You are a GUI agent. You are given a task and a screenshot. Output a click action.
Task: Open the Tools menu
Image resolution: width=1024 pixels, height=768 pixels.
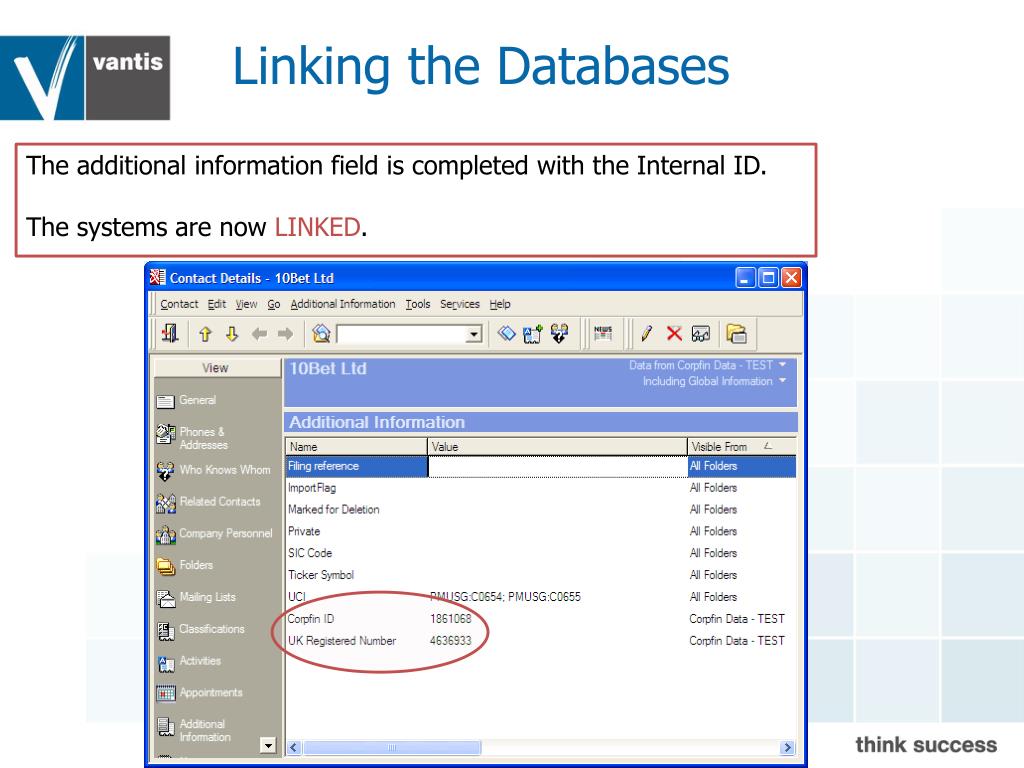[418, 304]
